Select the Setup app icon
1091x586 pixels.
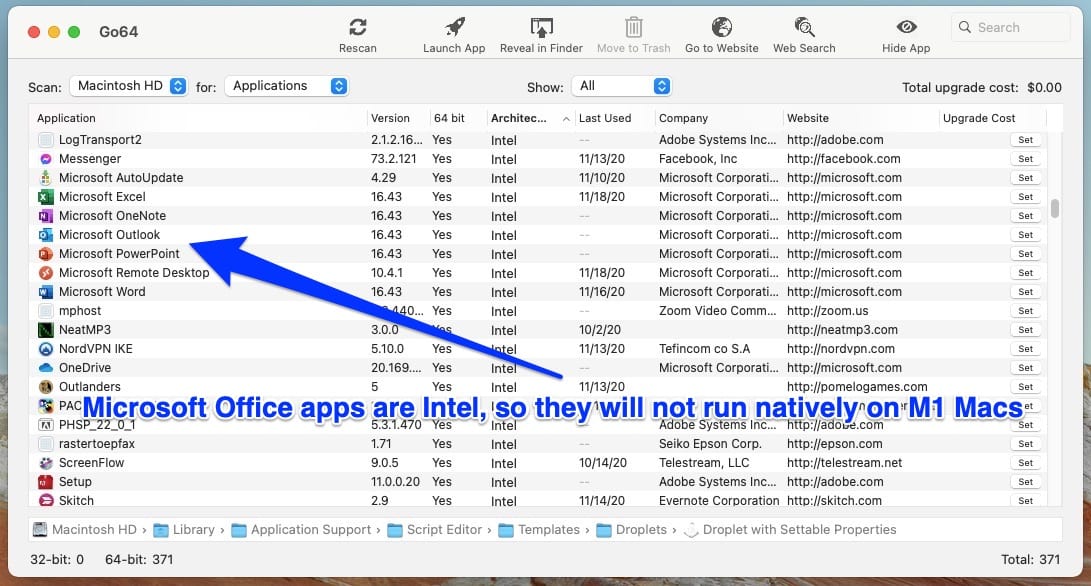pyautogui.click(x=46, y=482)
